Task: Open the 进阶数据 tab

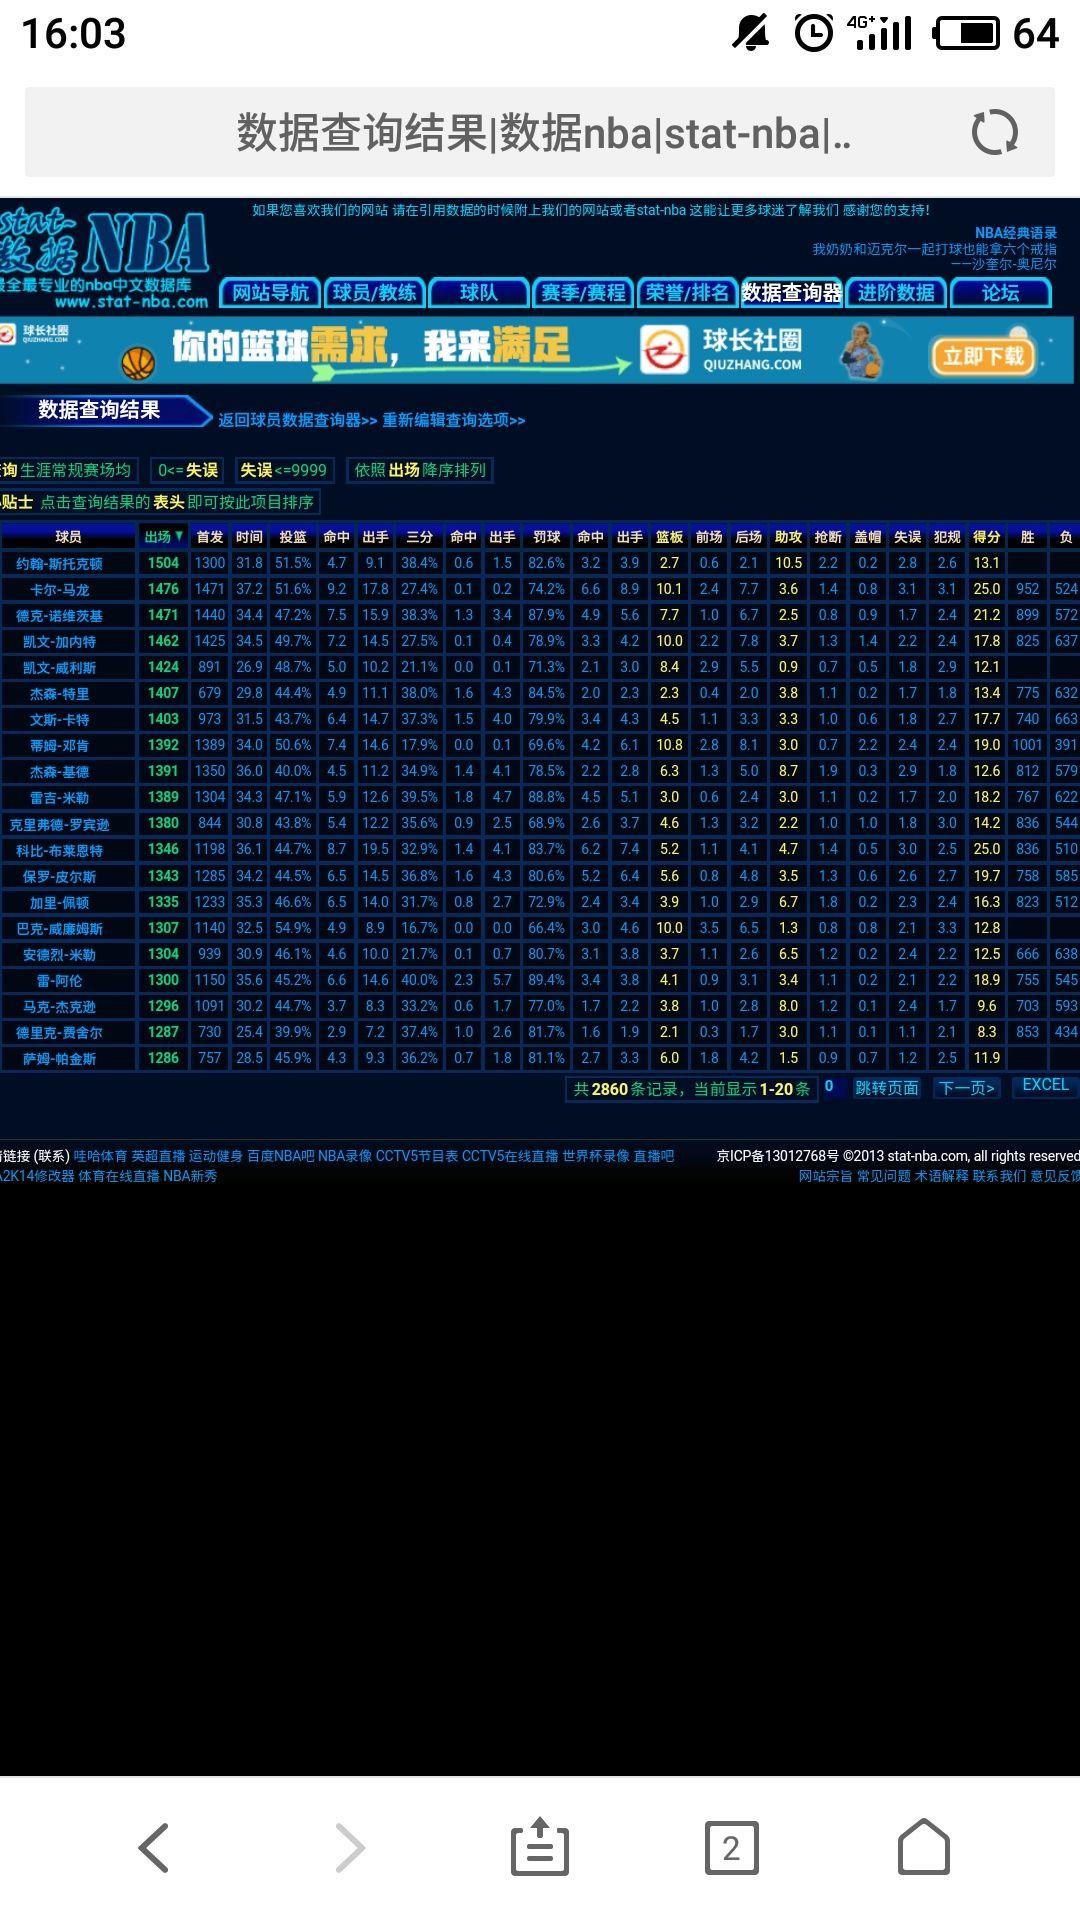Action: [x=896, y=293]
